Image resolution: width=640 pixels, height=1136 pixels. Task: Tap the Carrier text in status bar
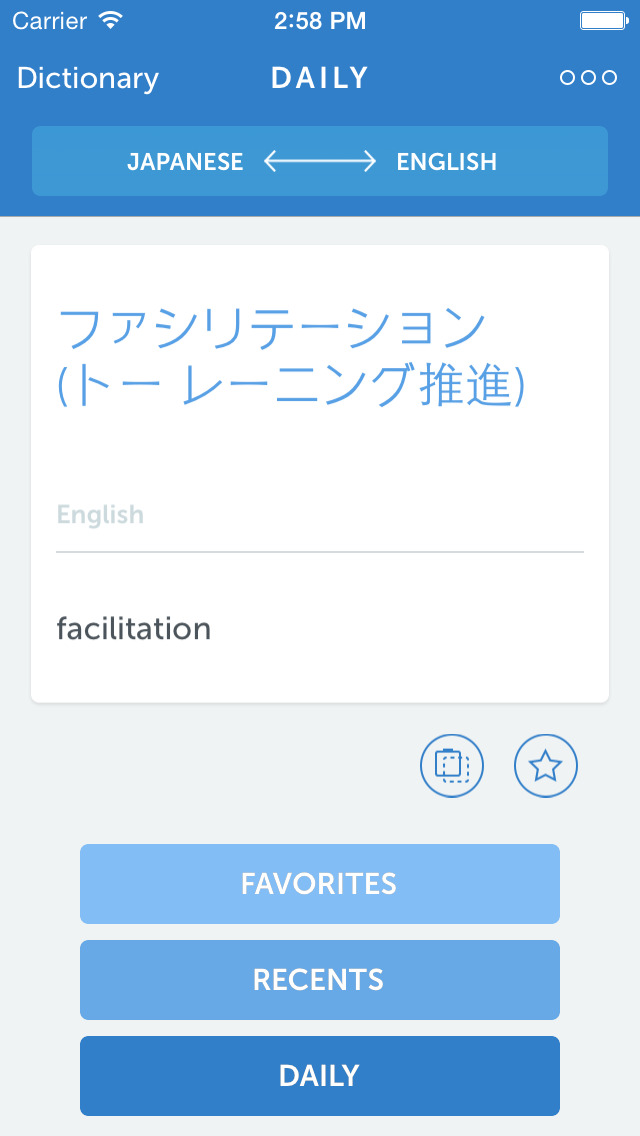click(x=50, y=20)
